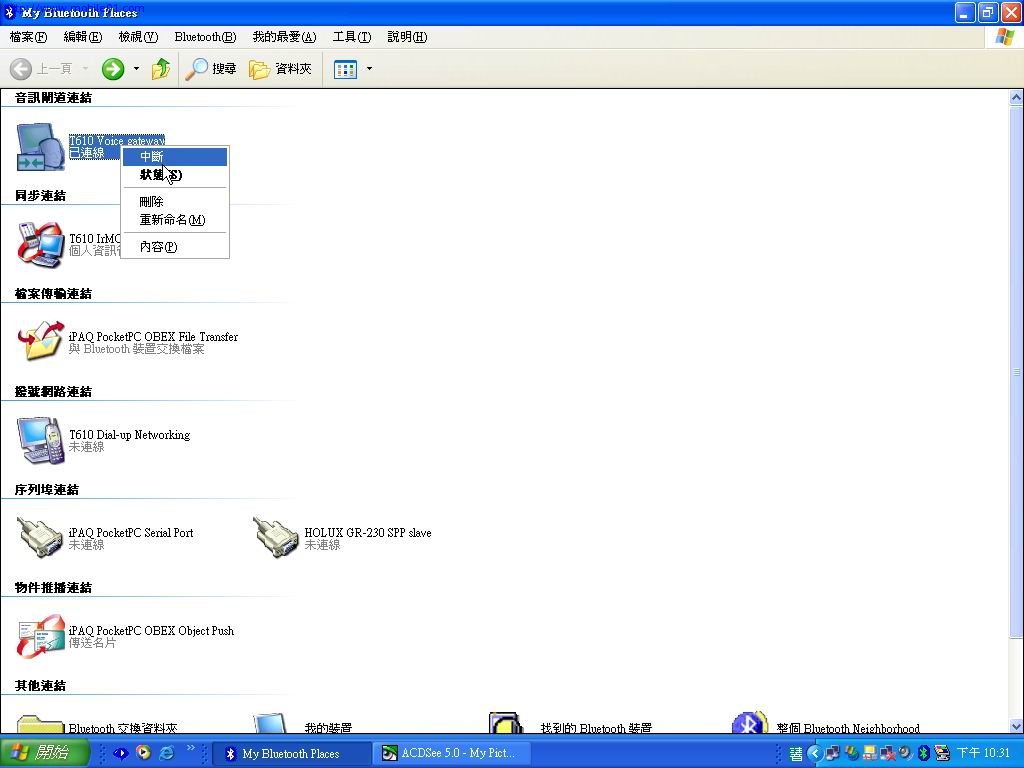The height and width of the screenshot is (768, 1024).
Task: Click the disconnected network tray icon with red X
Action: pos(886,753)
